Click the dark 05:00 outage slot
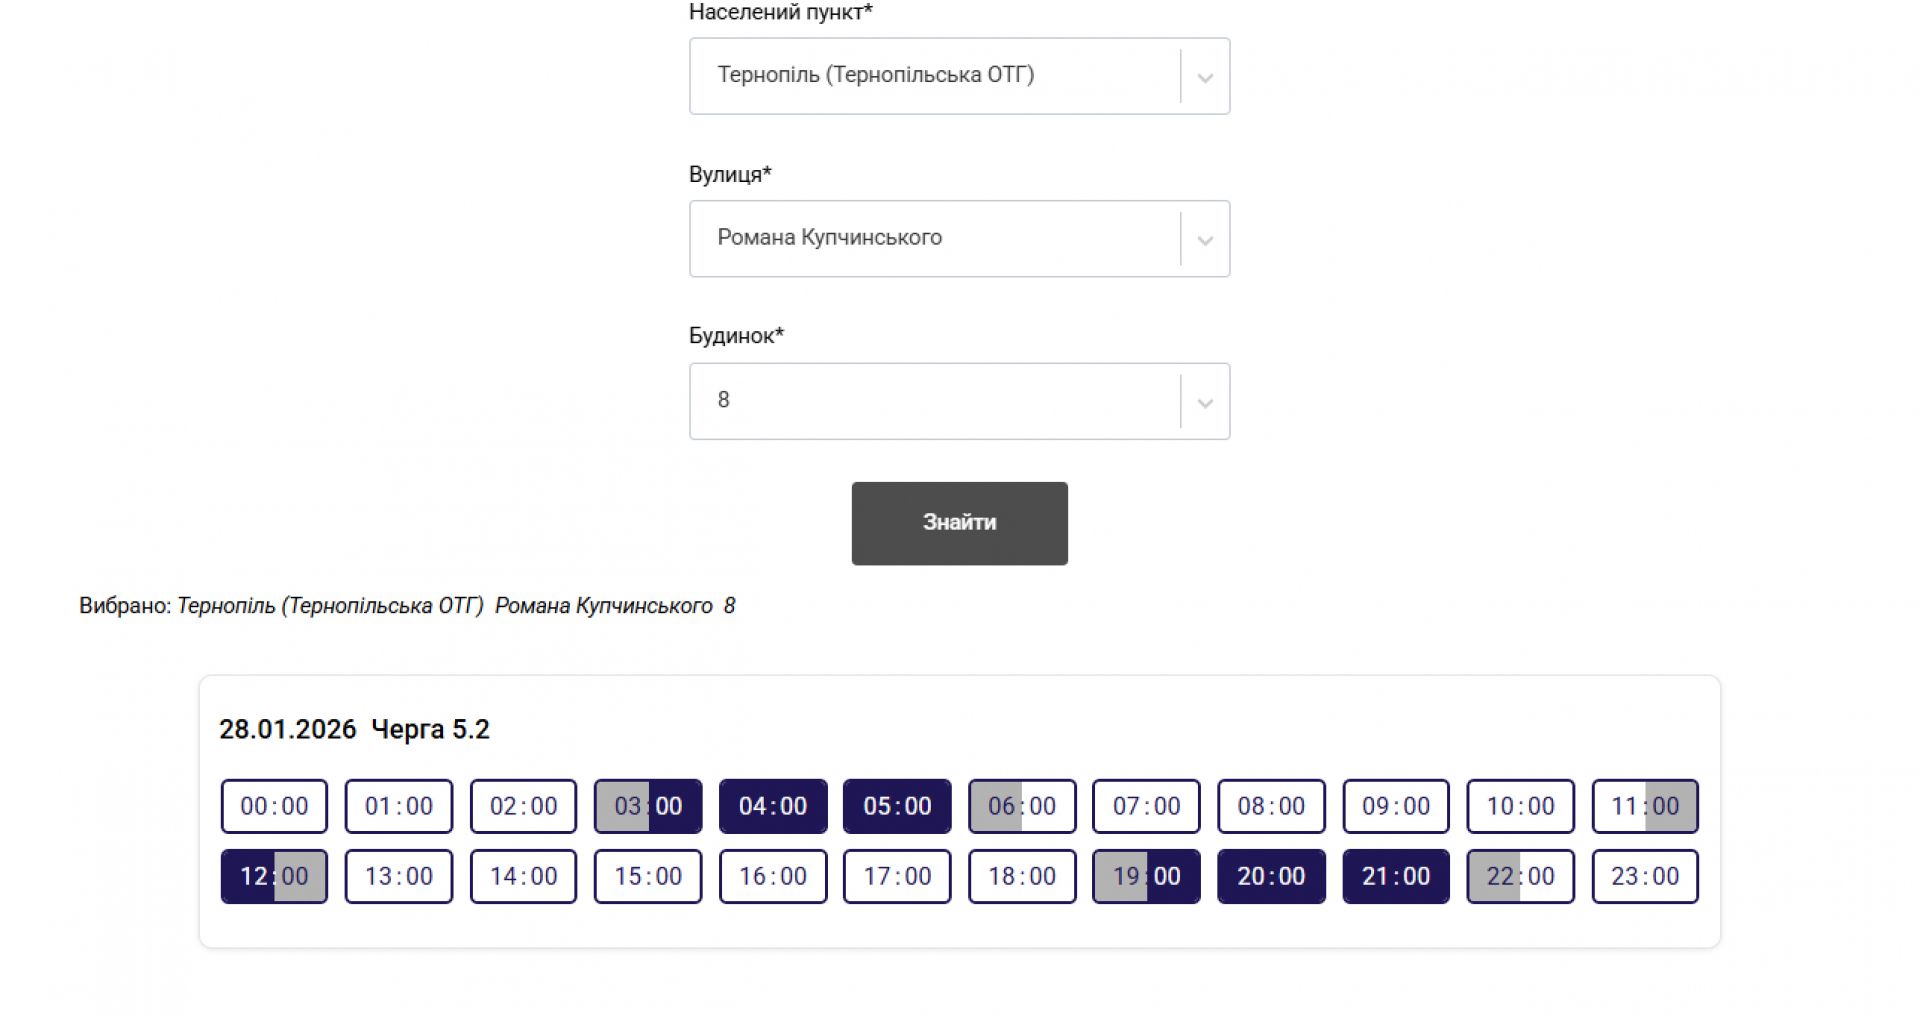 coord(897,806)
